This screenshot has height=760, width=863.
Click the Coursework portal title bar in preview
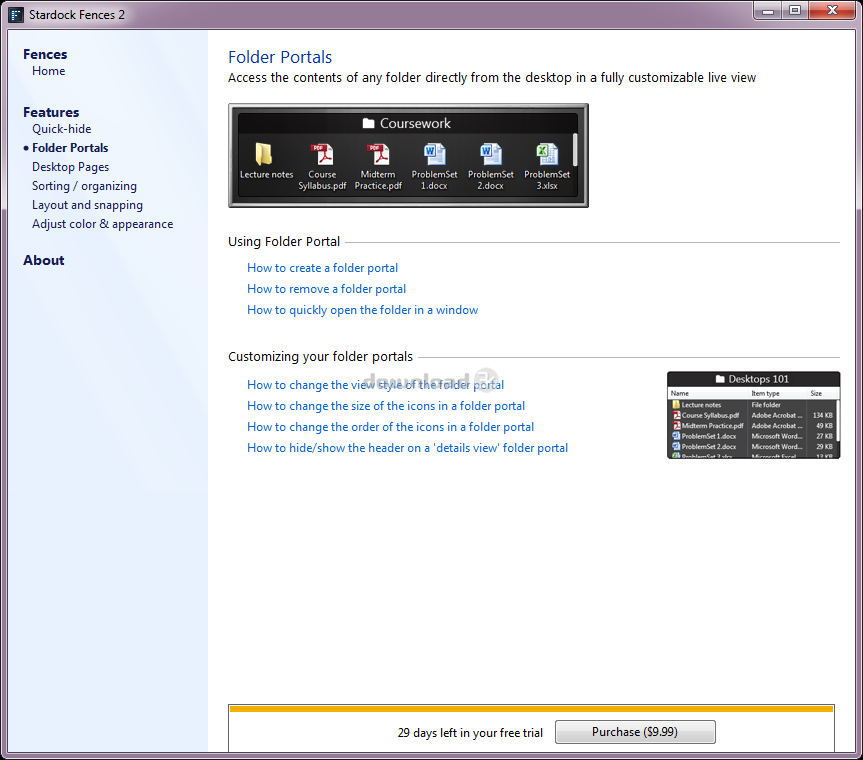[407, 123]
